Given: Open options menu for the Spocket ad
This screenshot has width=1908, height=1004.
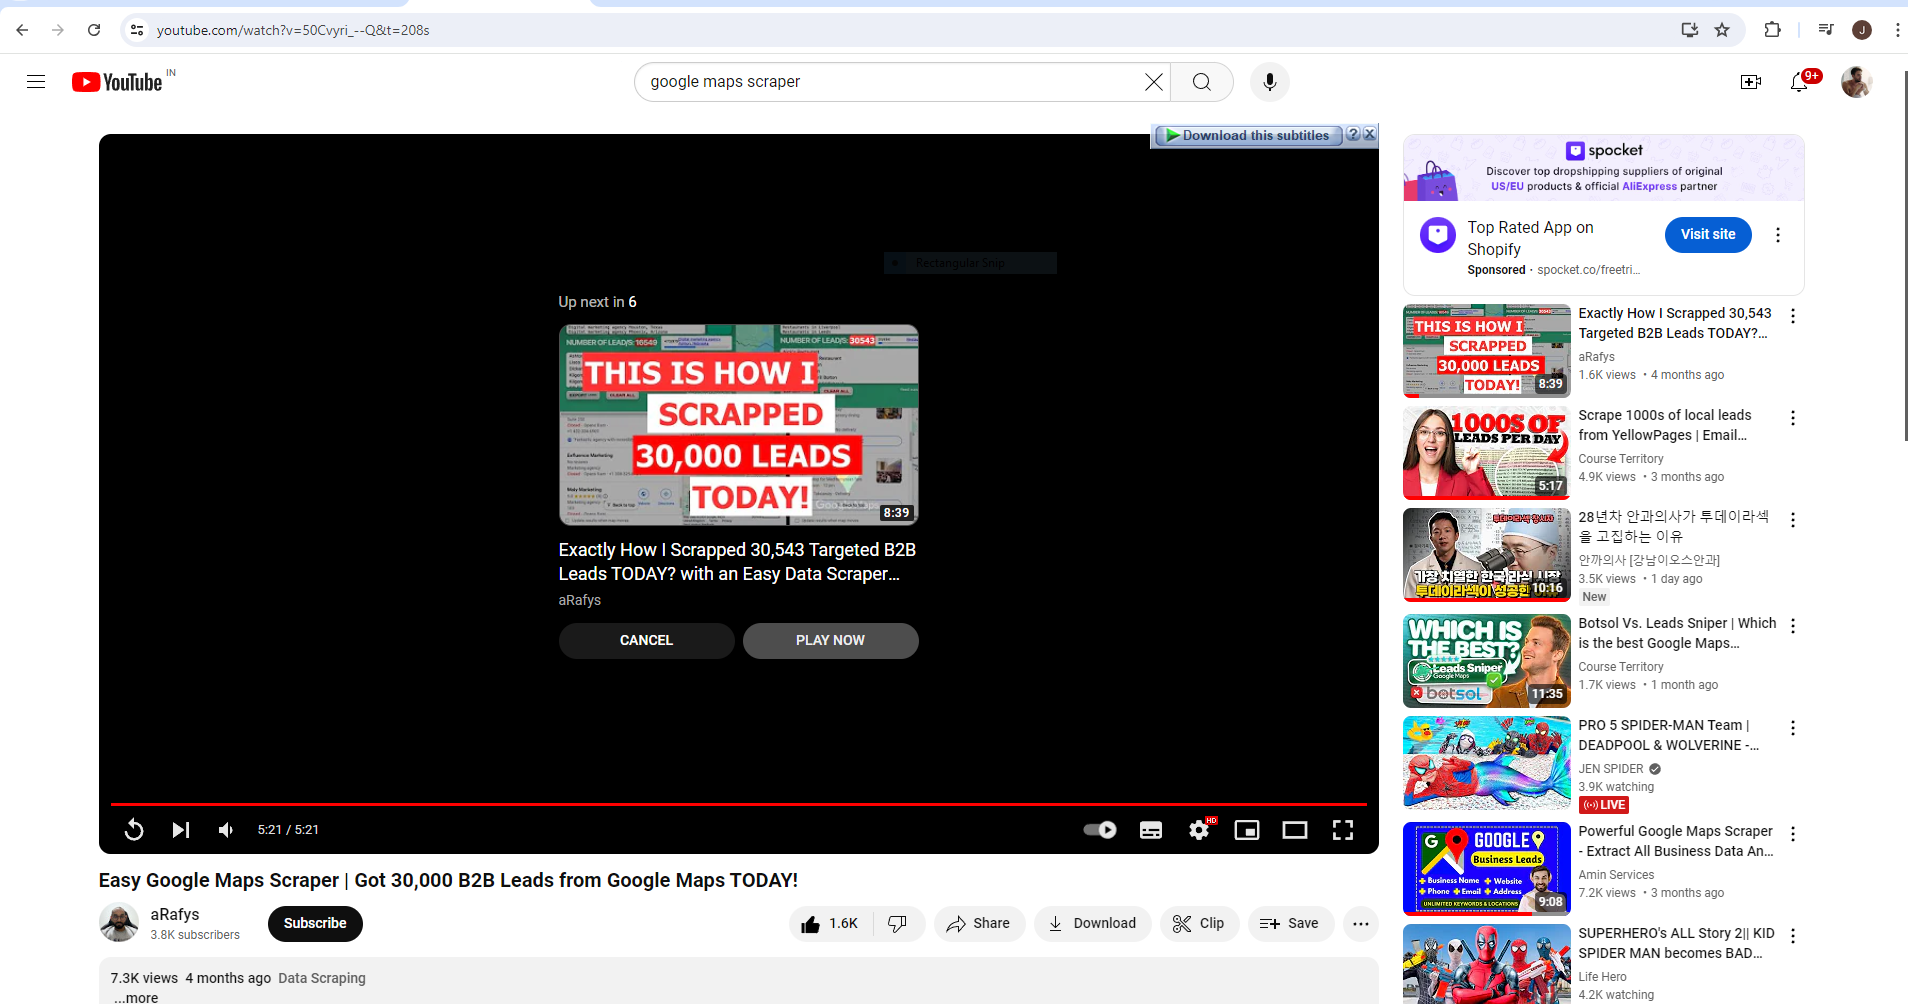Looking at the screenshot, I should (x=1777, y=235).
